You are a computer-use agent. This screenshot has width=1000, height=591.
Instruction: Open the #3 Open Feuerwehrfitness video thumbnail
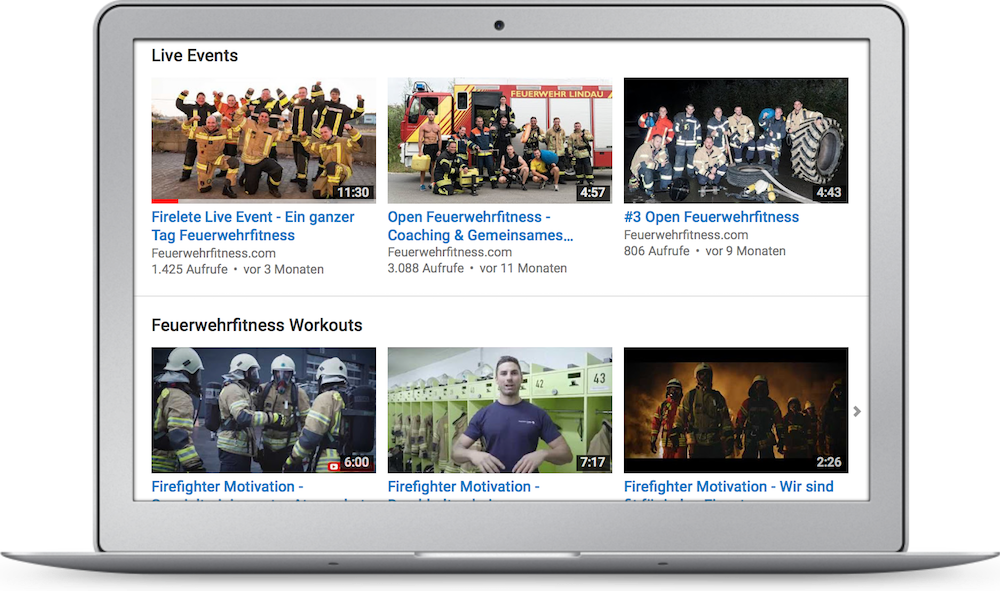736,140
